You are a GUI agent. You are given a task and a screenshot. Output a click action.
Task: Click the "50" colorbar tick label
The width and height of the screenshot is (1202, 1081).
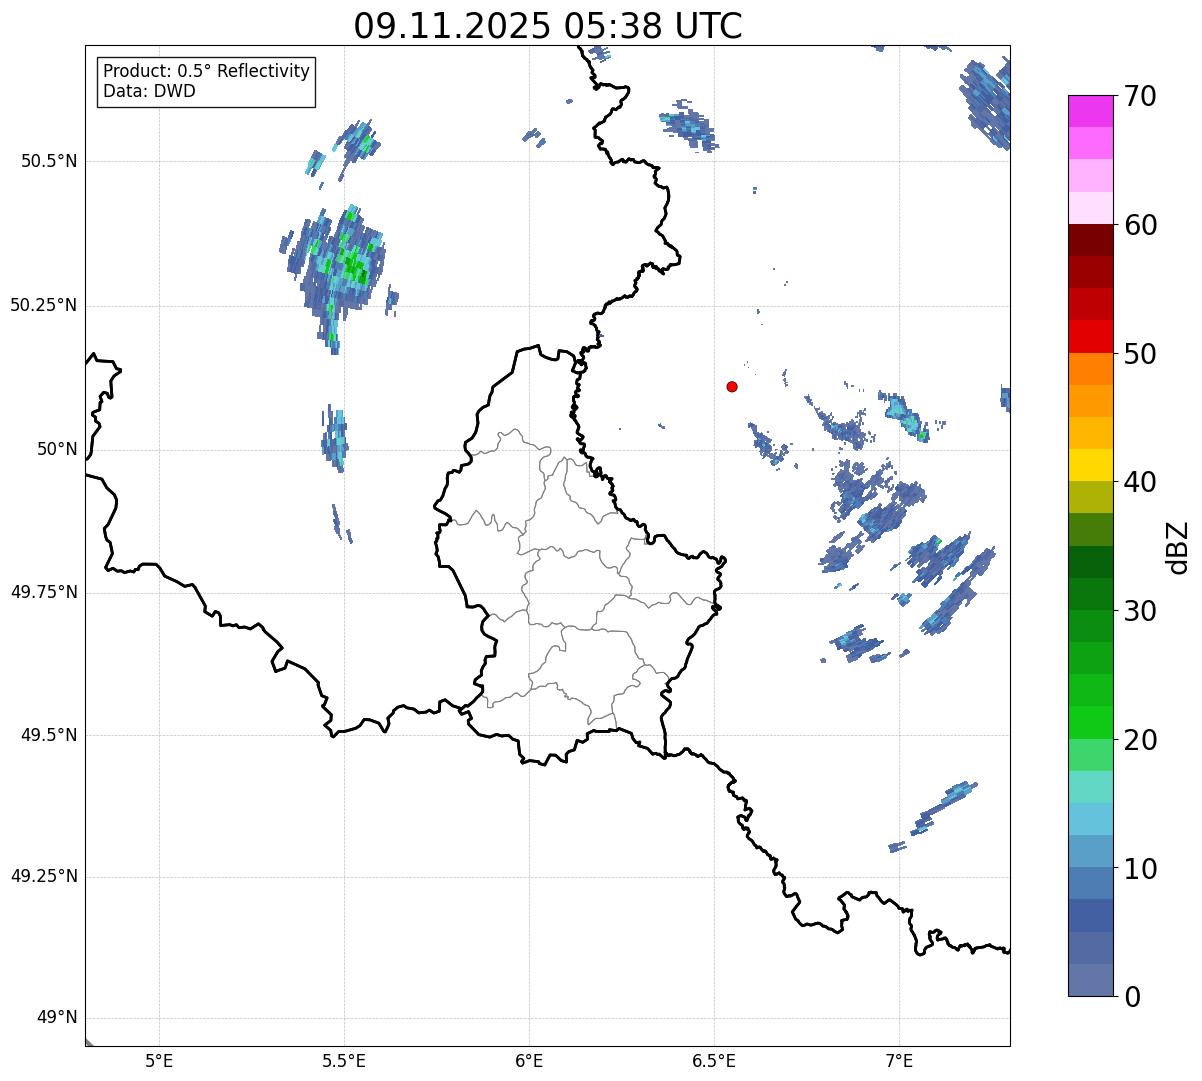click(x=1139, y=354)
